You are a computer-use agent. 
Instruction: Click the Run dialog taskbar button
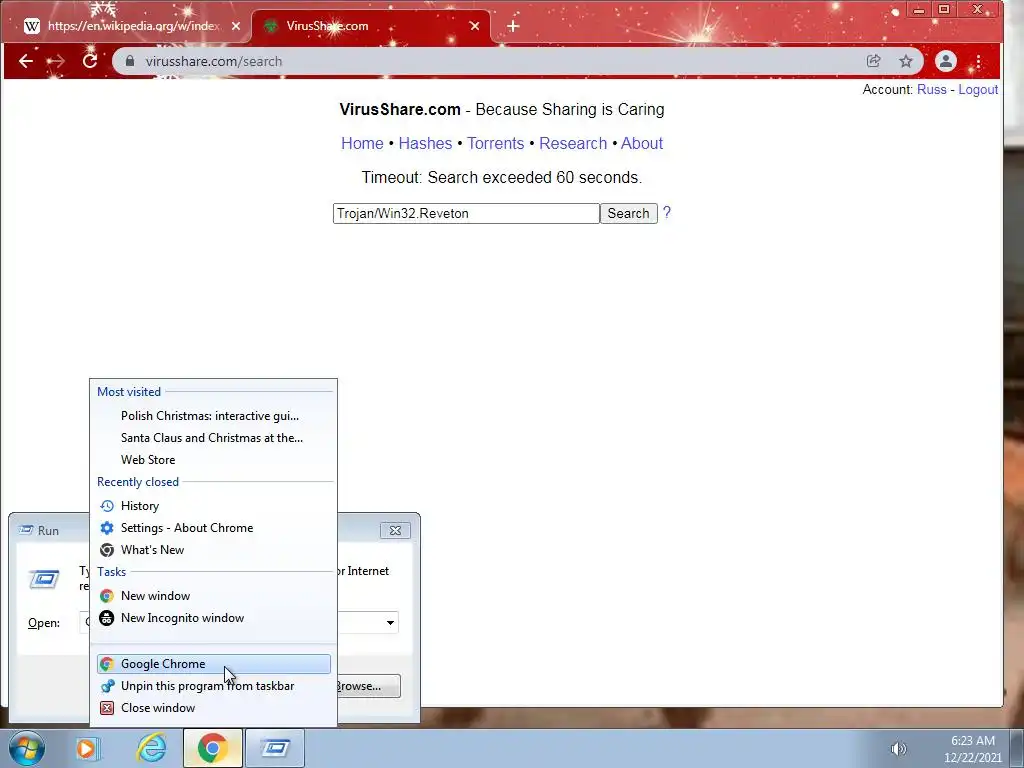[x=274, y=748]
